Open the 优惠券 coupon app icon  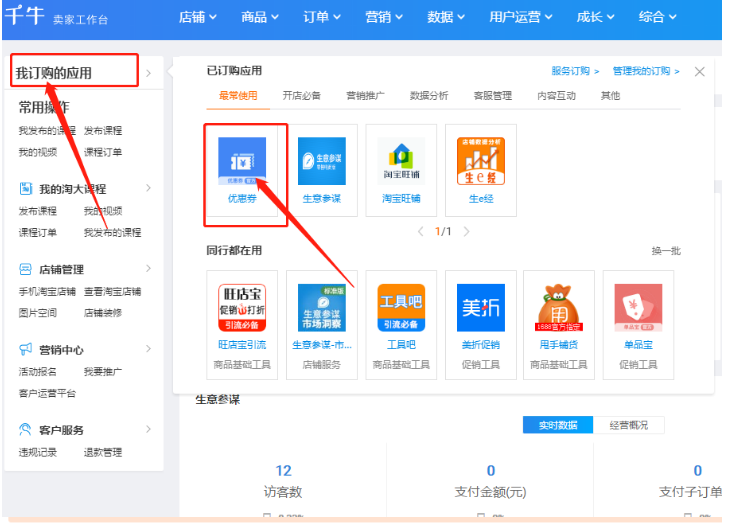pyautogui.click(x=242, y=161)
